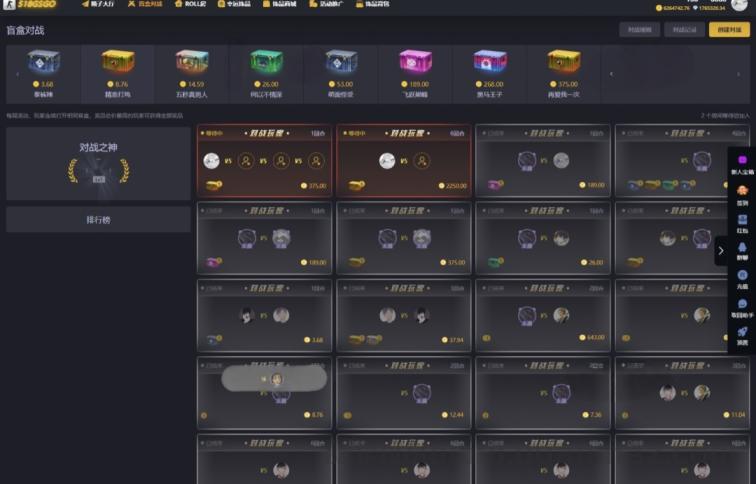Collapse the right sidebar with chevron arrow
Viewport: 756px width, 484px height.
pyautogui.click(x=721, y=251)
